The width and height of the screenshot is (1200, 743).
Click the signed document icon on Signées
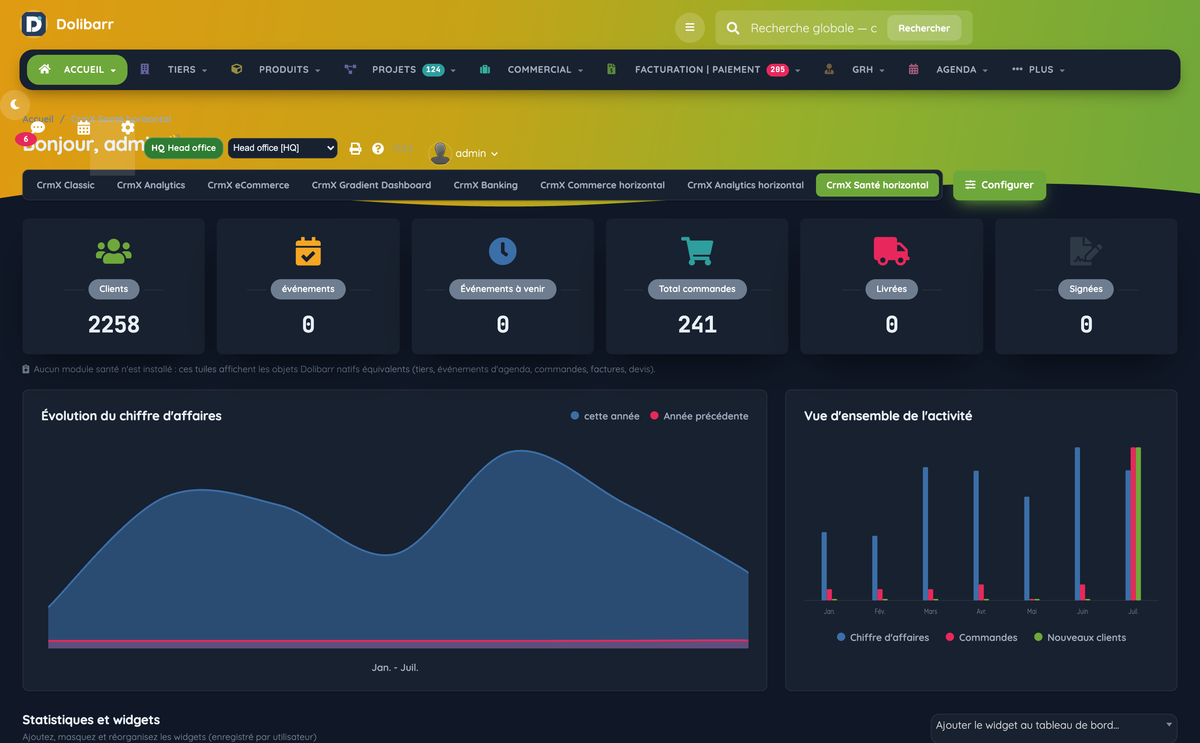point(1086,251)
